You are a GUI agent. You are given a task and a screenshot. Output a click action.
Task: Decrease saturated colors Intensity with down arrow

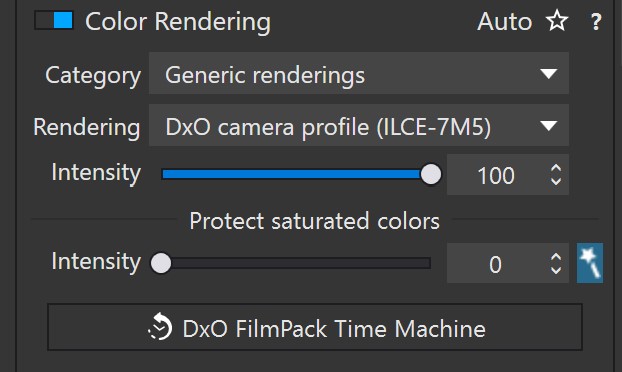click(x=556, y=270)
